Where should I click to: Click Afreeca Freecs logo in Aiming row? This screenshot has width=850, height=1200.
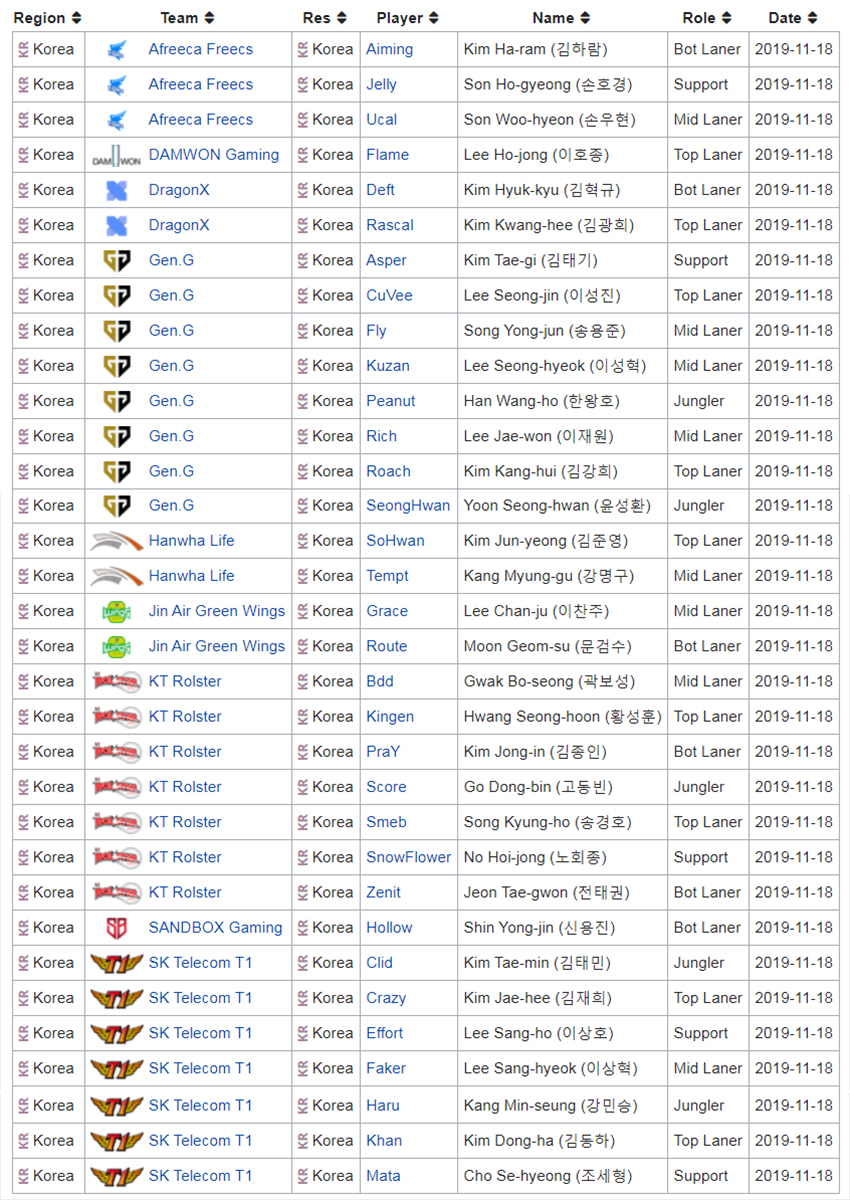tap(117, 49)
